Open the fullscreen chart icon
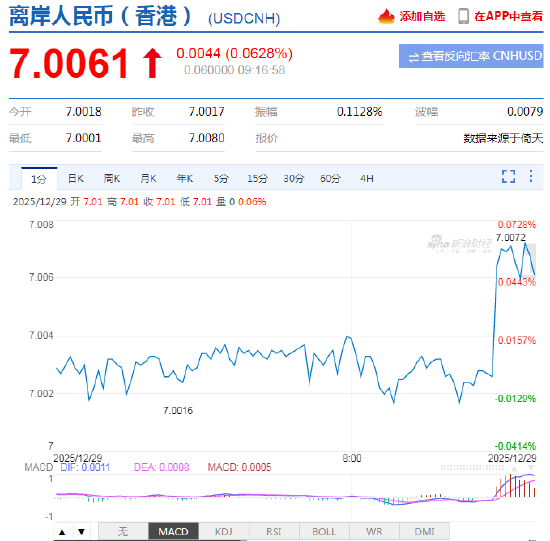550x541 pixels. [x=508, y=176]
